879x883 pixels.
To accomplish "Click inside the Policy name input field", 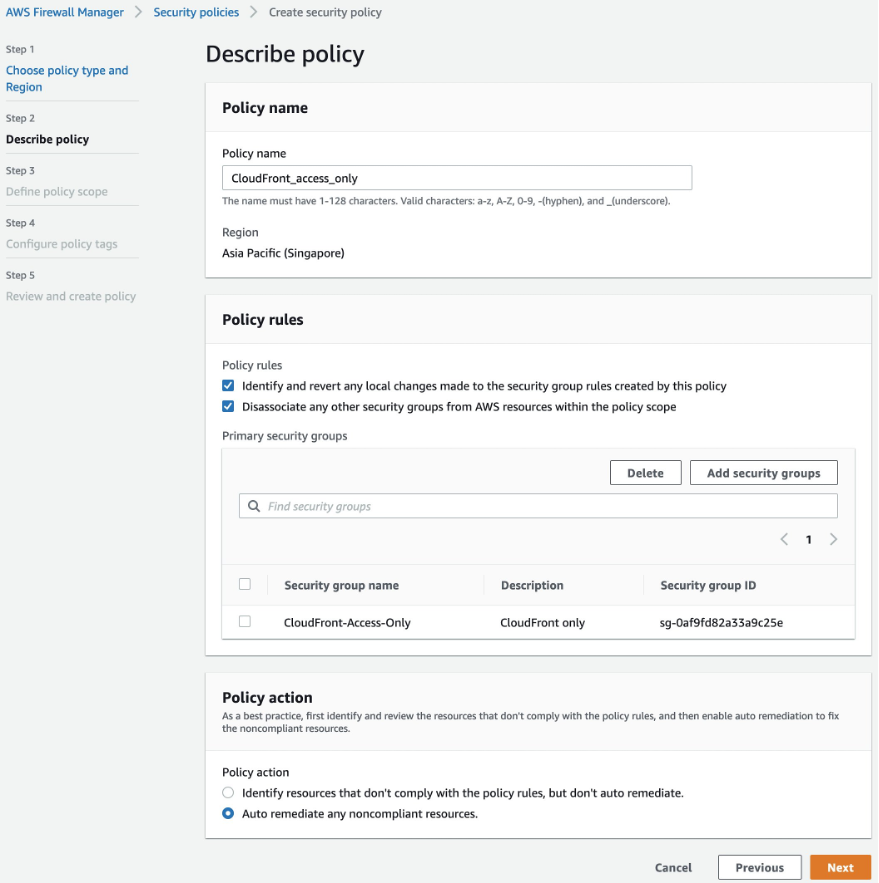I will (x=456, y=177).
